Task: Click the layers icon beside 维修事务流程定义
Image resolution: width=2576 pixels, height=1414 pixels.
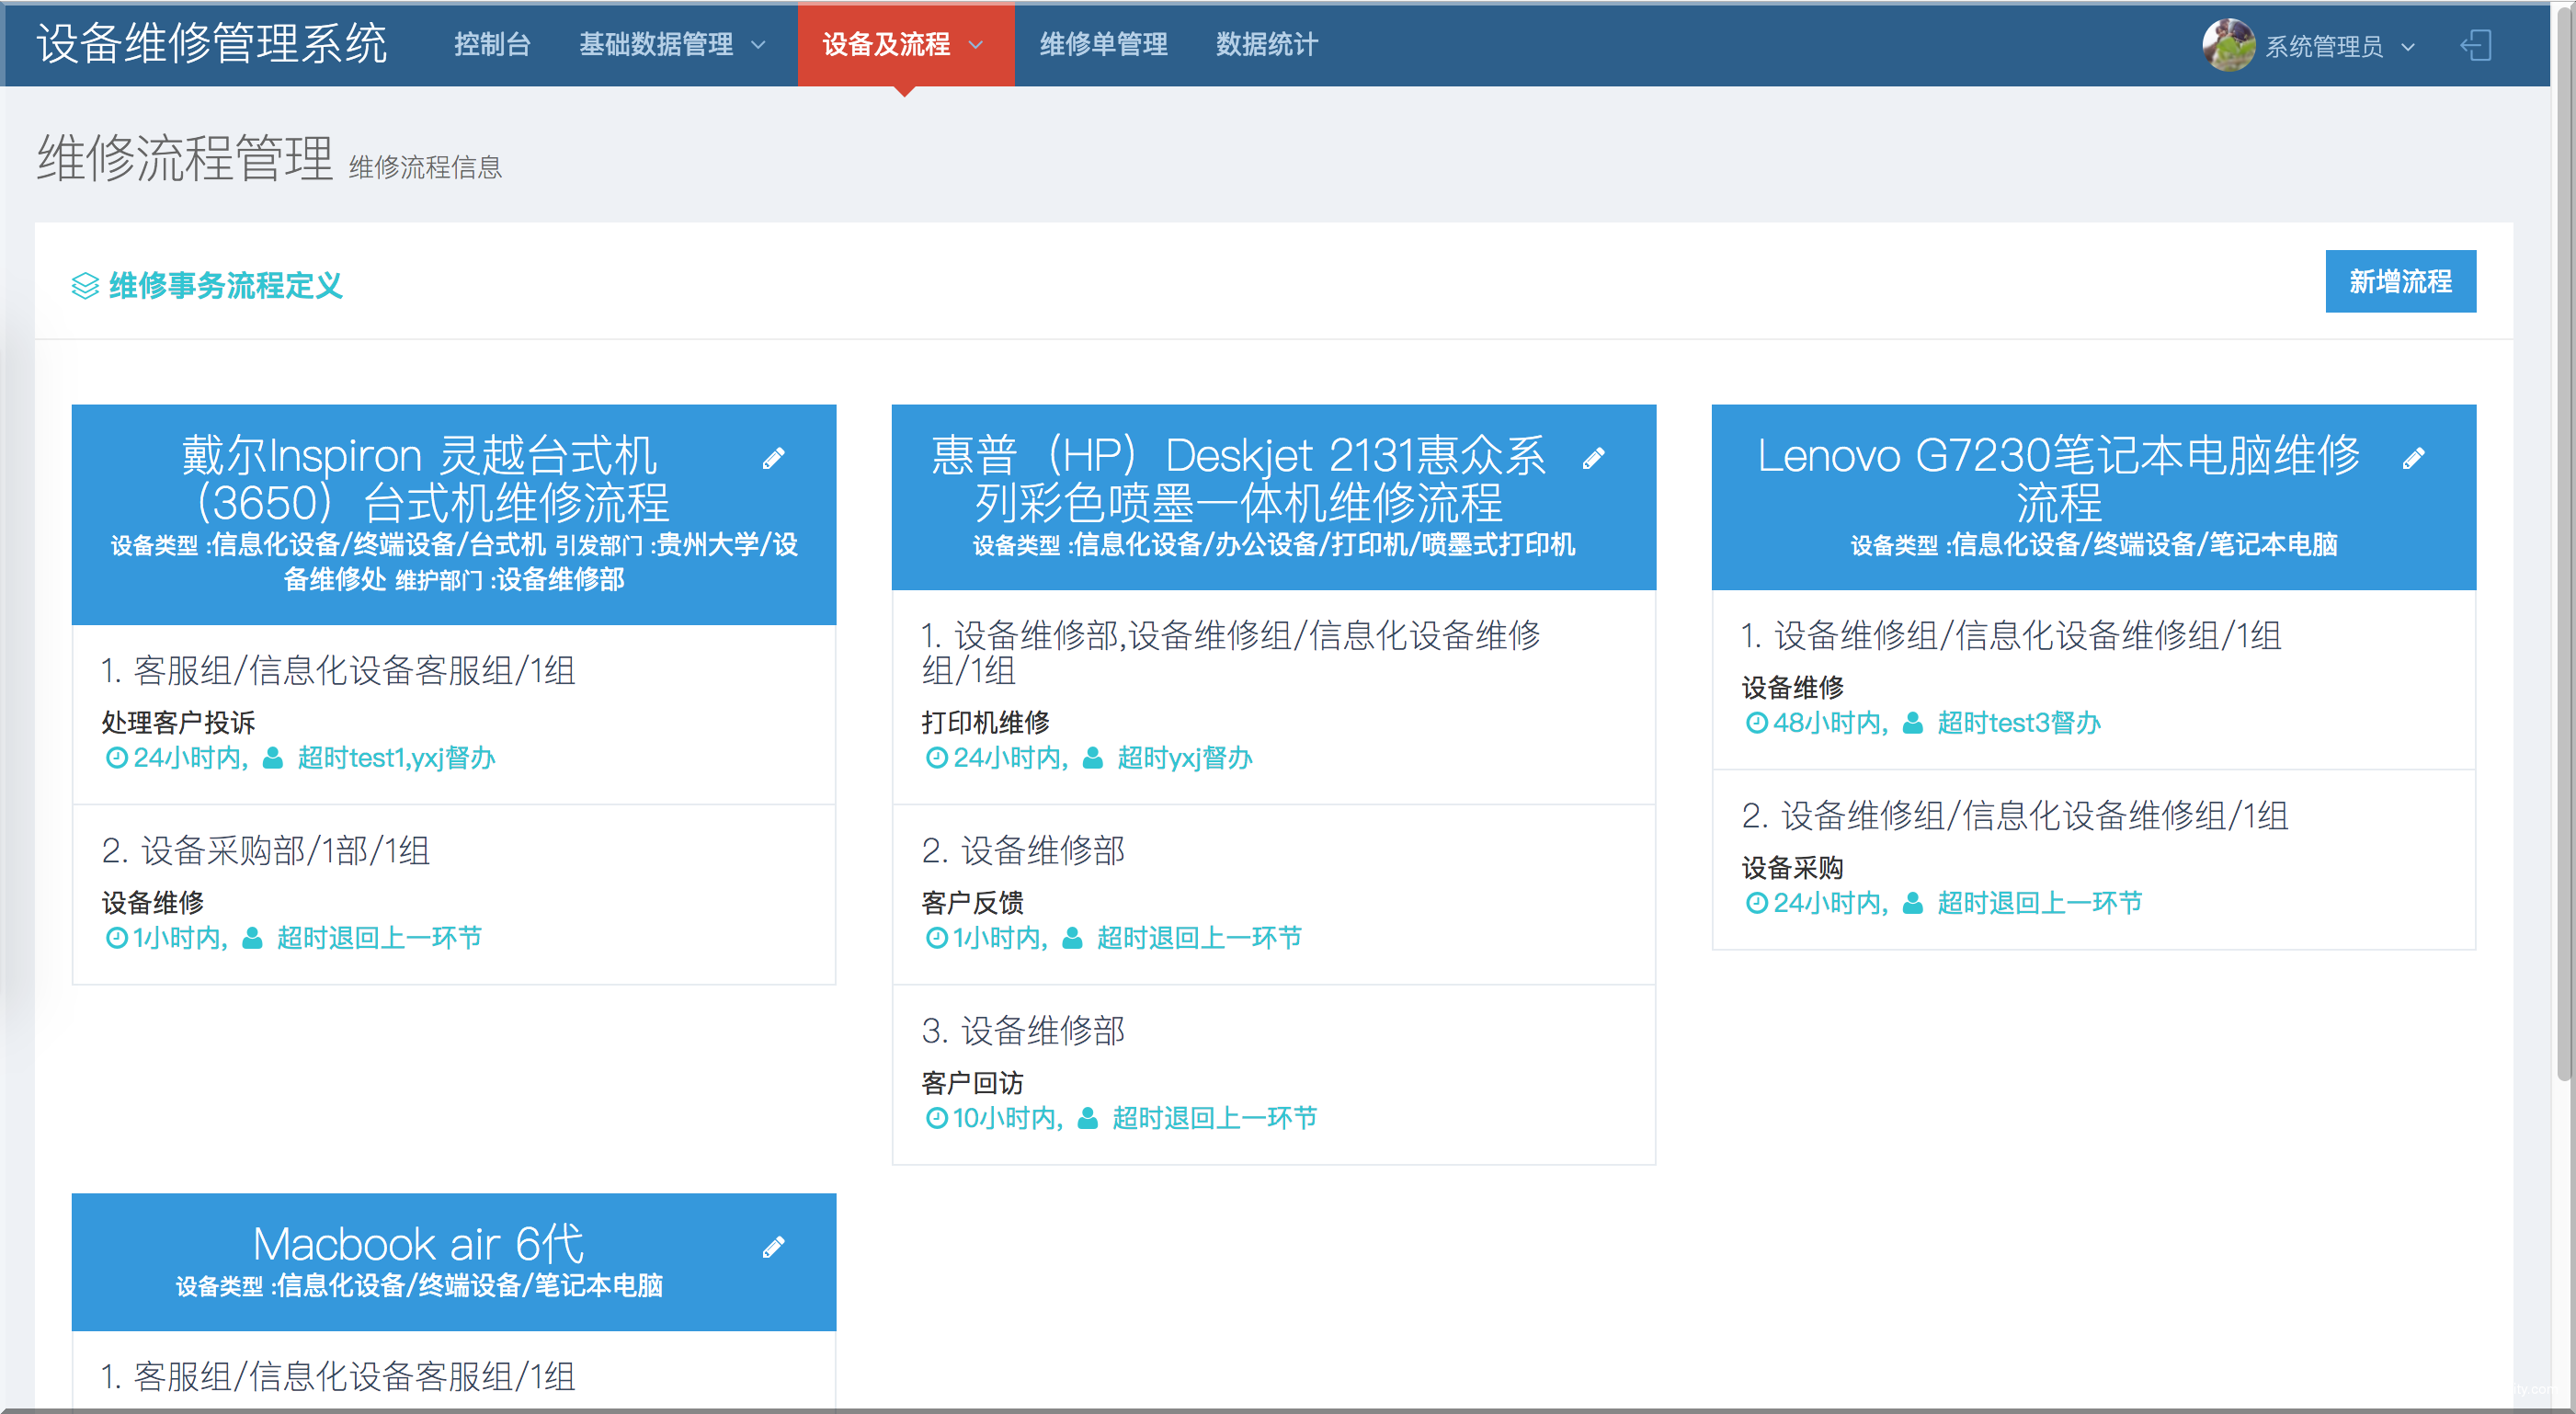Action: click(85, 286)
